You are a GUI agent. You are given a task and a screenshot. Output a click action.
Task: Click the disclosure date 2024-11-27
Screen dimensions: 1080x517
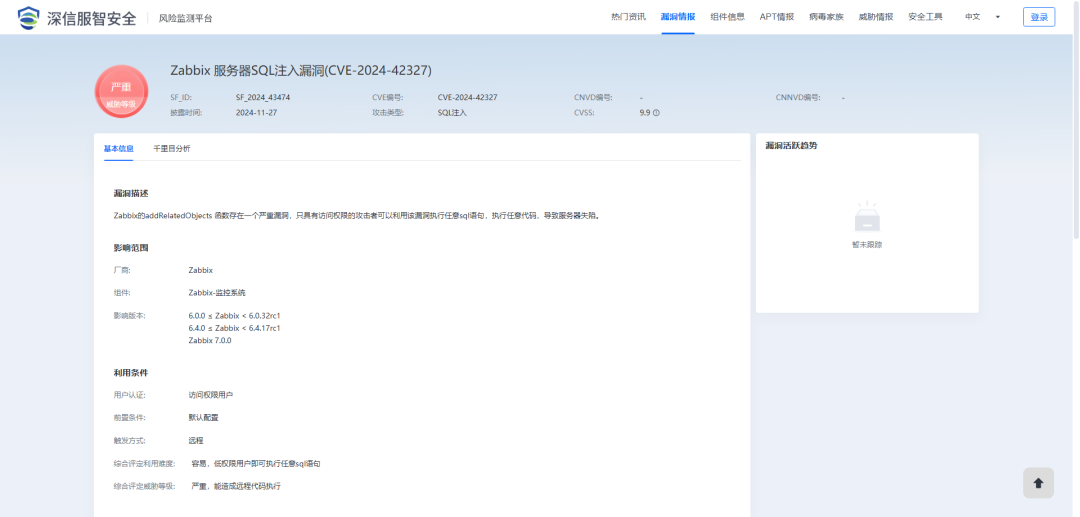tap(256, 113)
